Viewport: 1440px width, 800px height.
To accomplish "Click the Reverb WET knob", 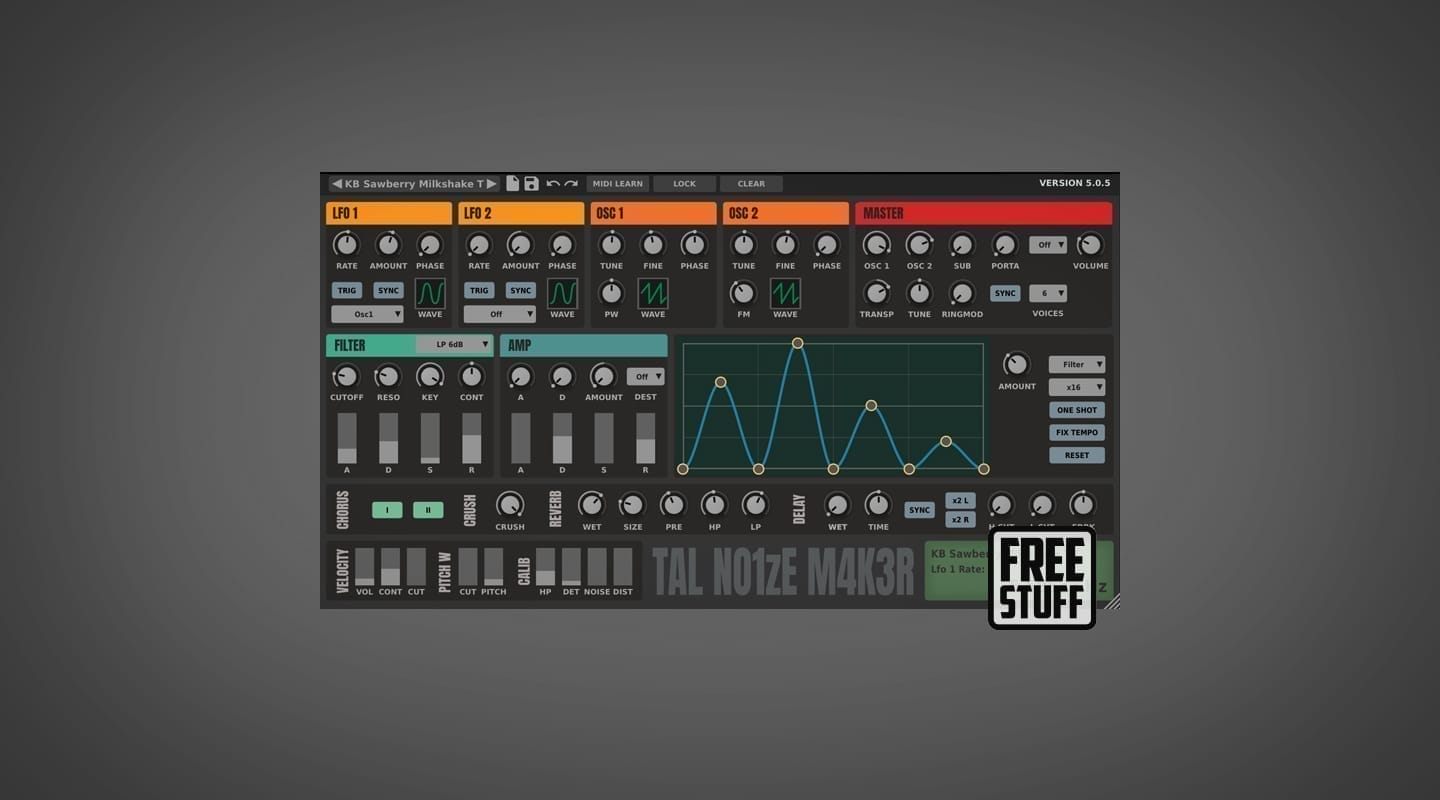I will (592, 505).
